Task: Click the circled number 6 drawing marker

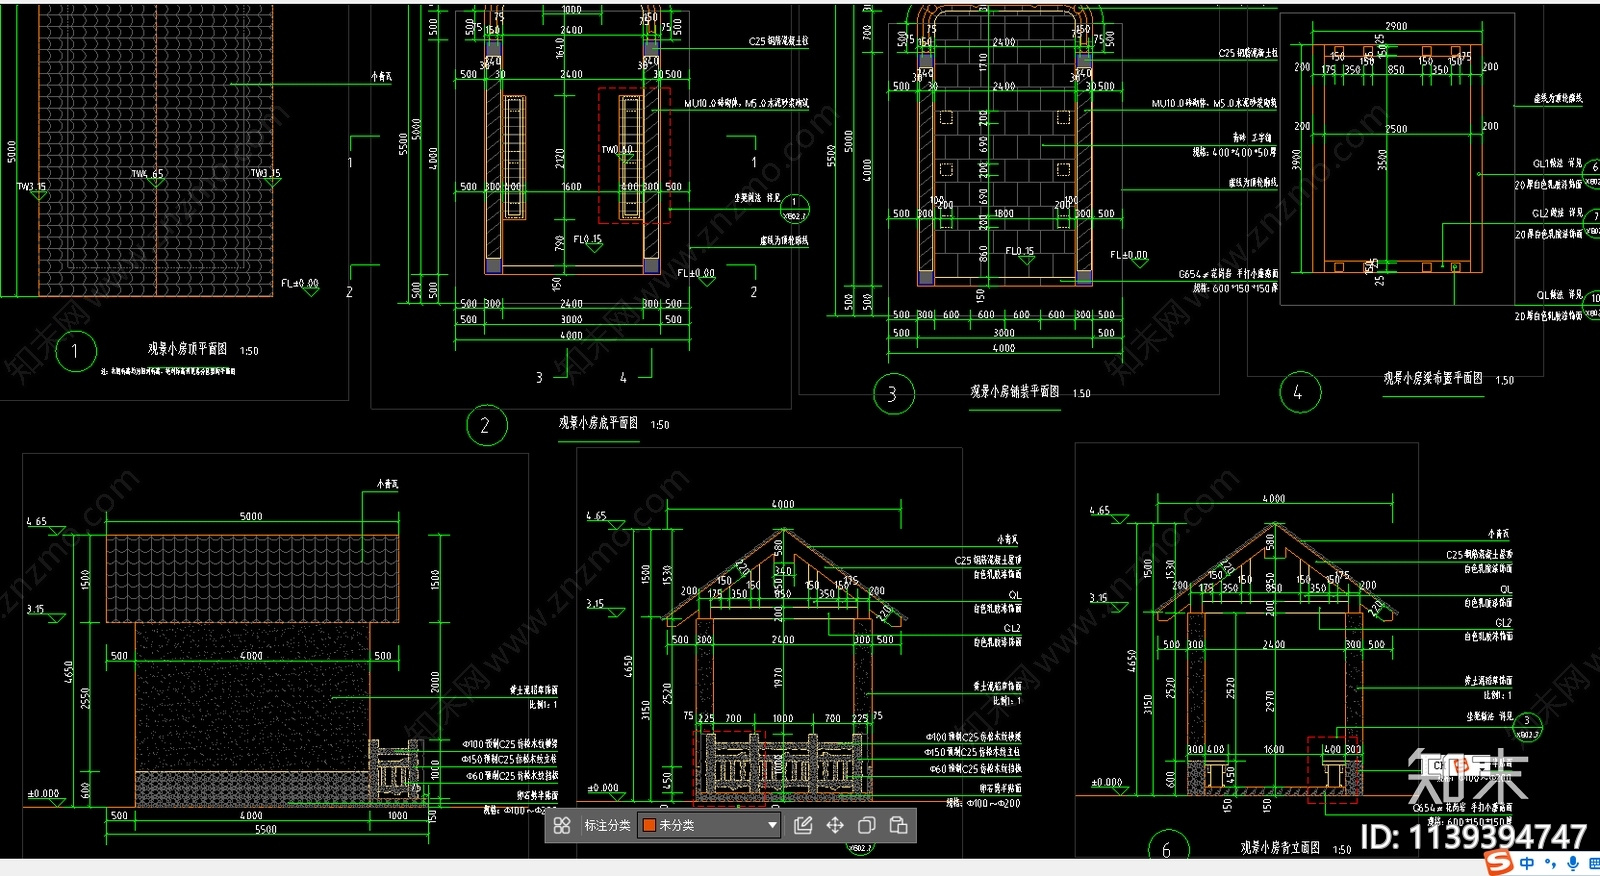Action: pos(1167,849)
